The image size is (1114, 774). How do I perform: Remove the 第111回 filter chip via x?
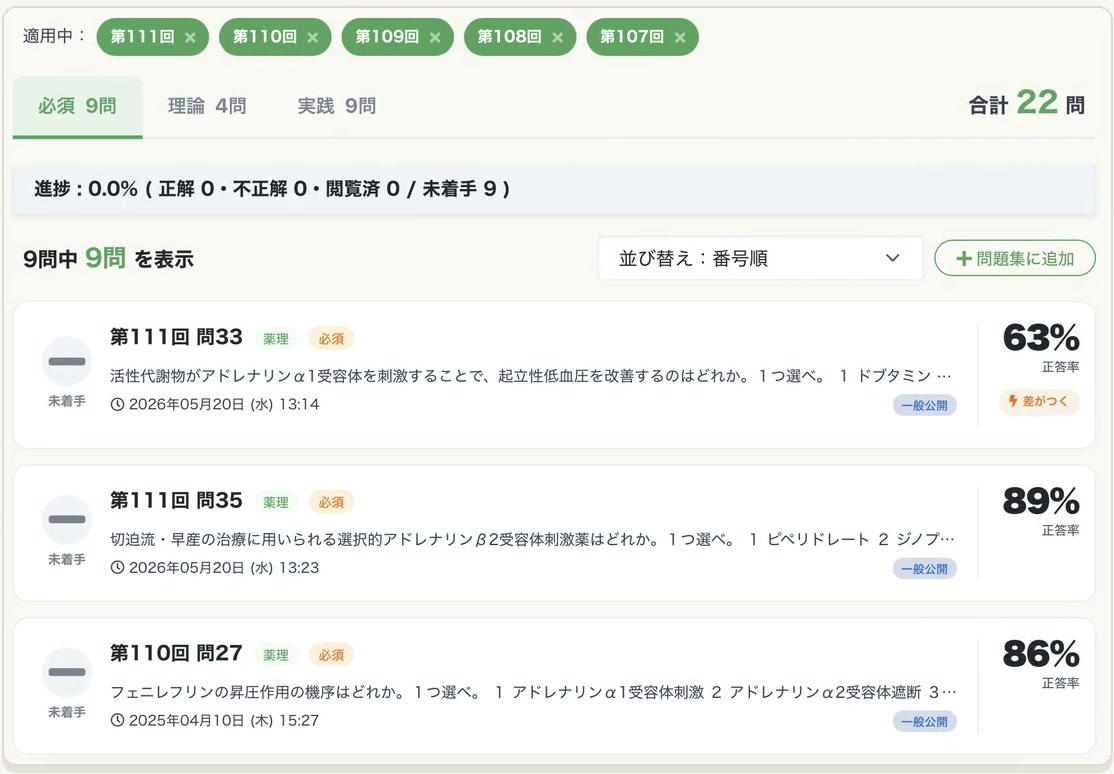(190, 38)
